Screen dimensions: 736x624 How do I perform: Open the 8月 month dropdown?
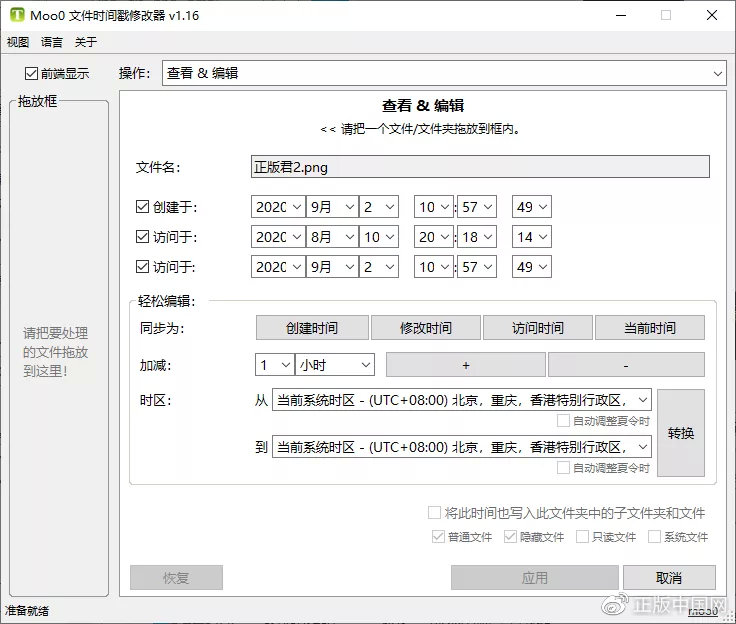(x=332, y=237)
